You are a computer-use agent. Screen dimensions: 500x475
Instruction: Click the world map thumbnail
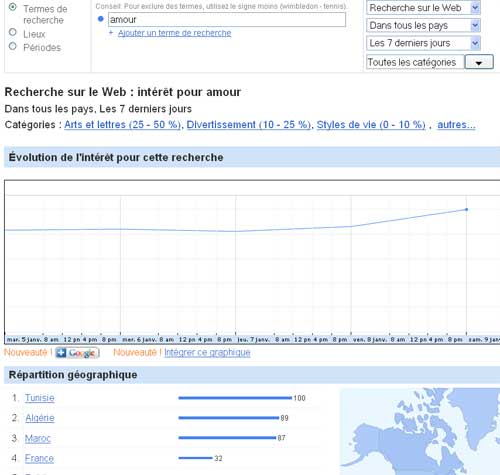pyautogui.click(x=420, y=431)
